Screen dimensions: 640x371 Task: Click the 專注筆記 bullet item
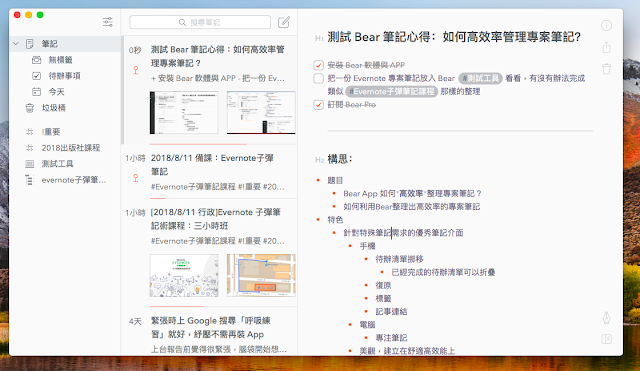(391, 338)
